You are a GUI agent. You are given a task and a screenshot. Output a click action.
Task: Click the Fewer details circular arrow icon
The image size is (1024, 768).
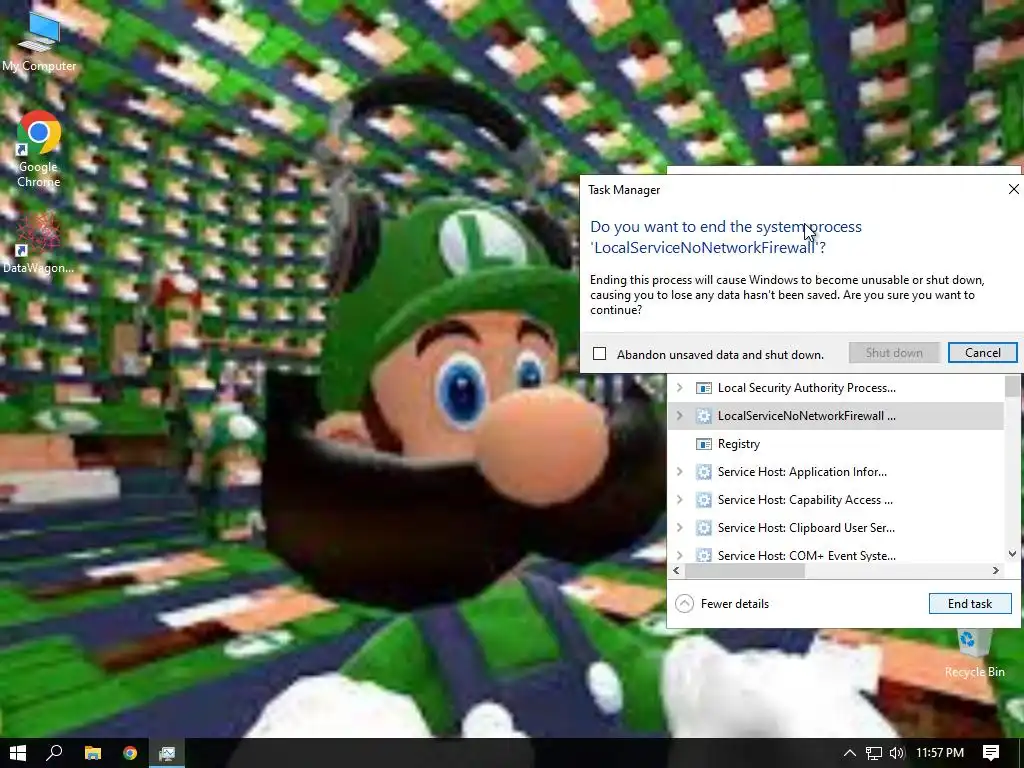tap(684, 603)
